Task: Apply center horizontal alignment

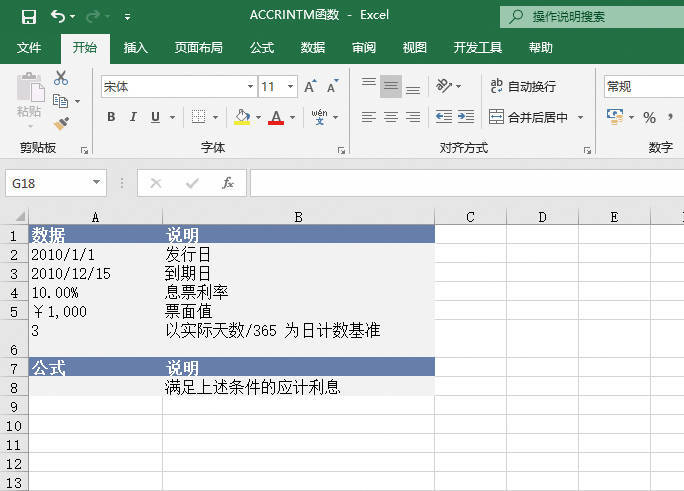Action: coord(391,117)
